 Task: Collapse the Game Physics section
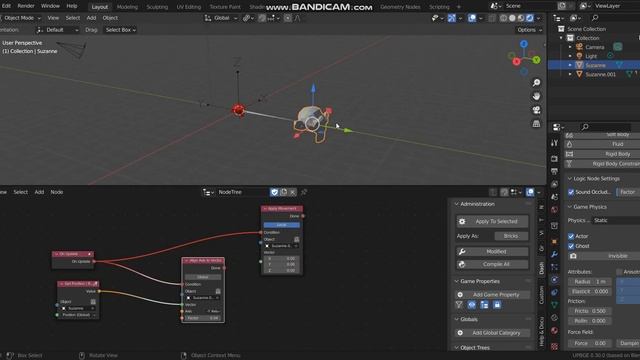coord(569,207)
